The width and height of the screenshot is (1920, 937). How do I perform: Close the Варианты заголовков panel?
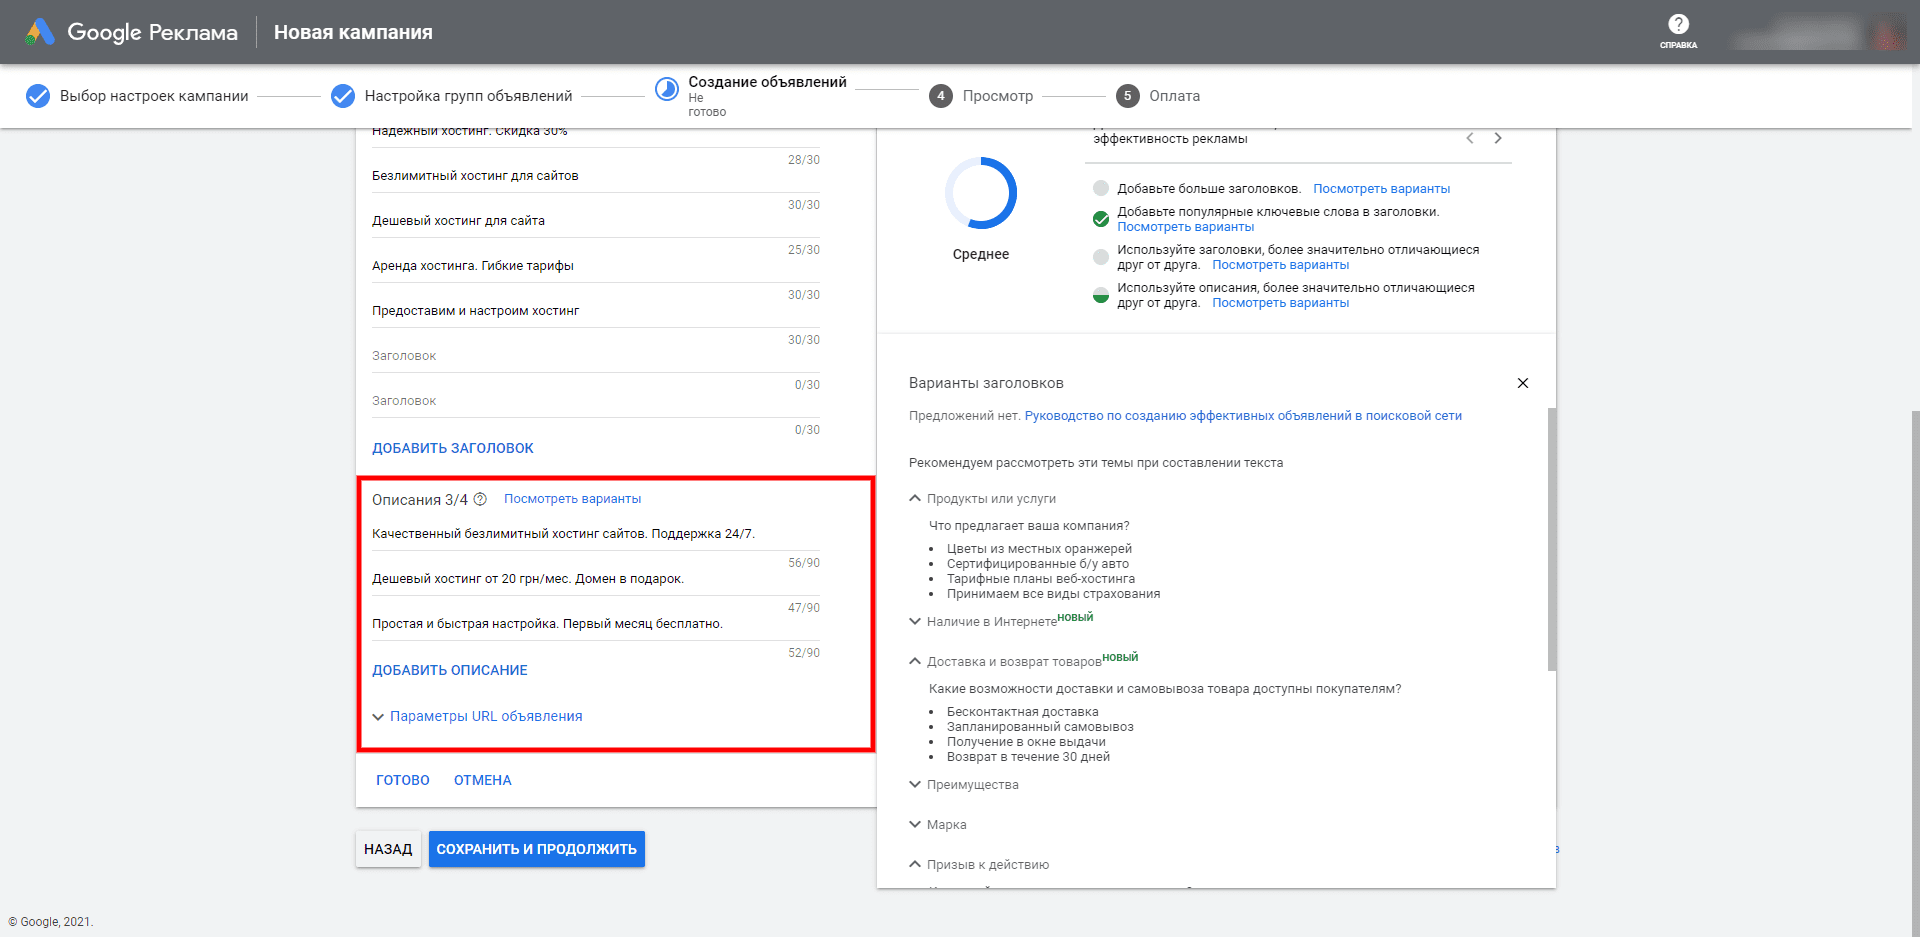pos(1522,383)
